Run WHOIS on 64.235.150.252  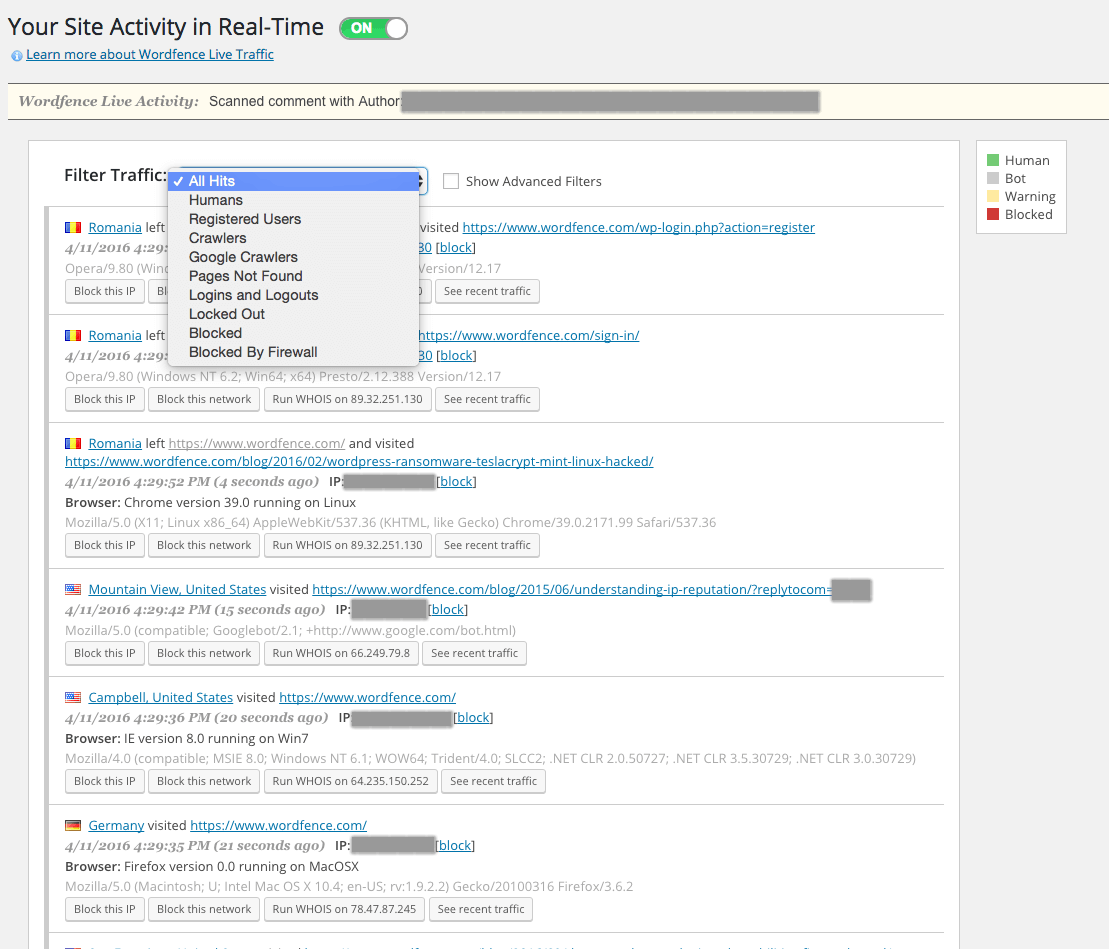click(x=350, y=781)
